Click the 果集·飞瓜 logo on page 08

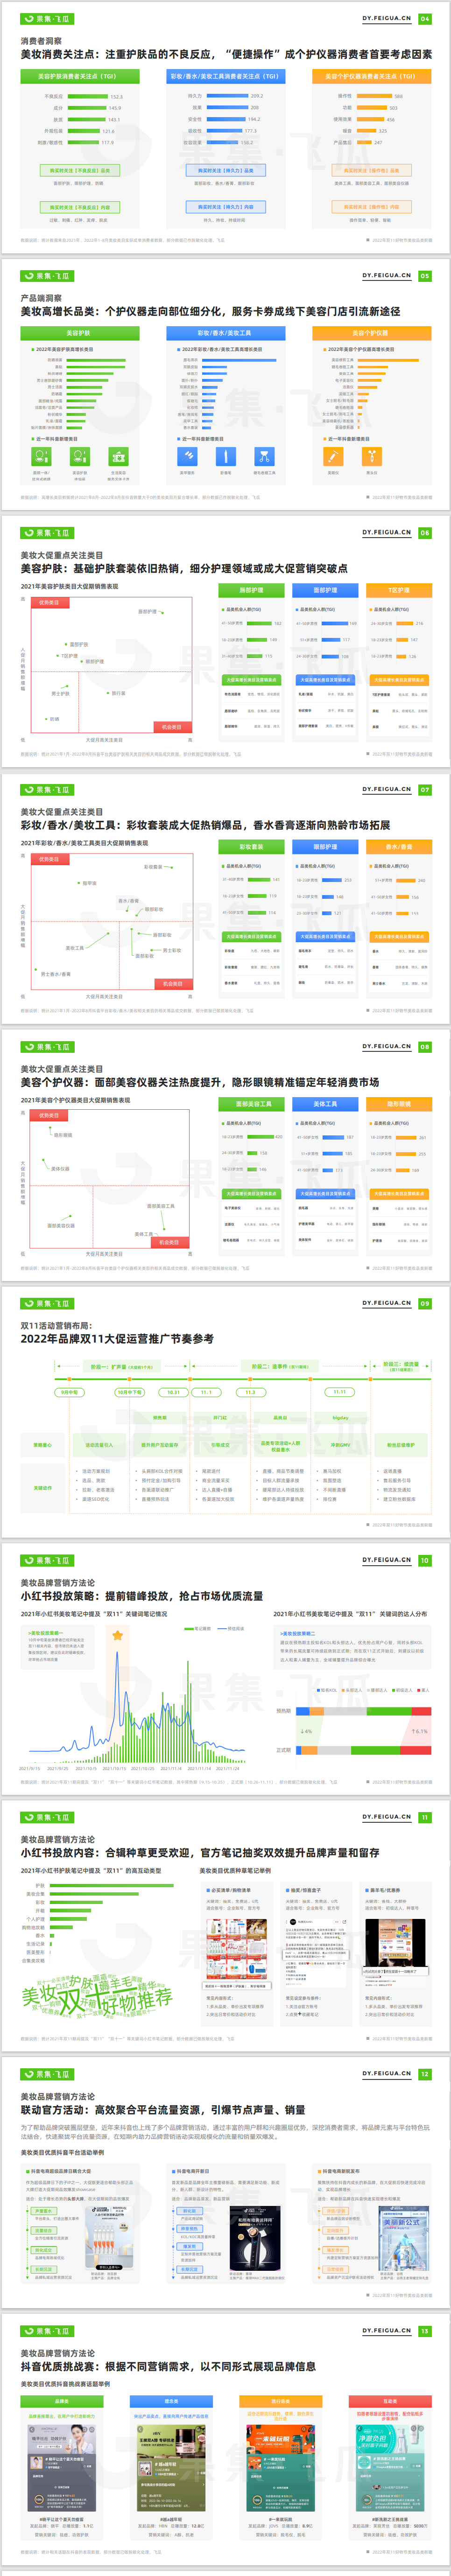coord(47,1047)
